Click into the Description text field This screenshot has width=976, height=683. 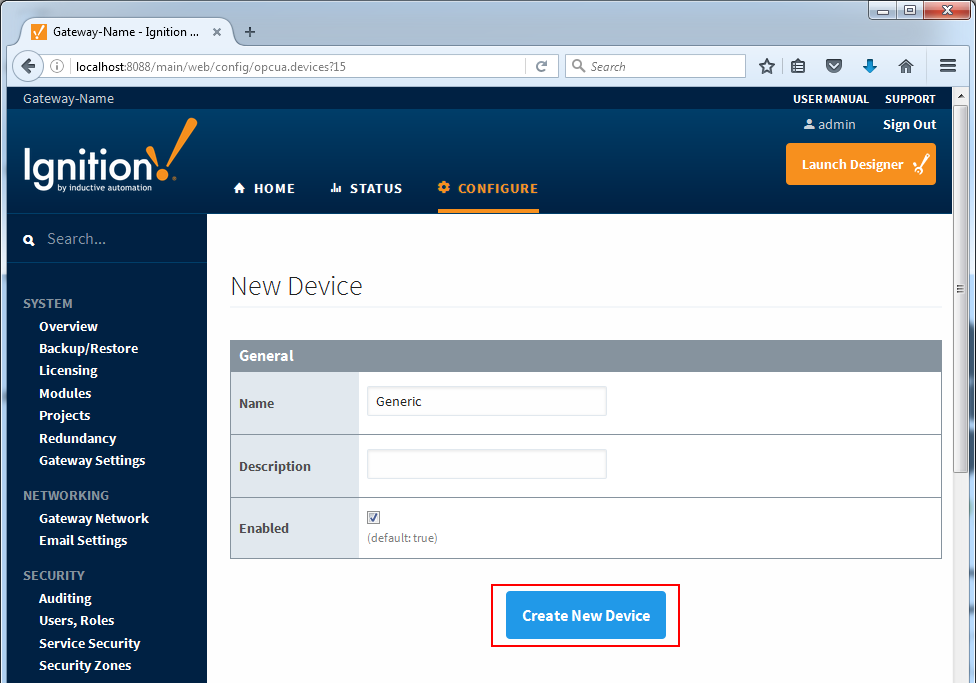[x=486, y=464]
